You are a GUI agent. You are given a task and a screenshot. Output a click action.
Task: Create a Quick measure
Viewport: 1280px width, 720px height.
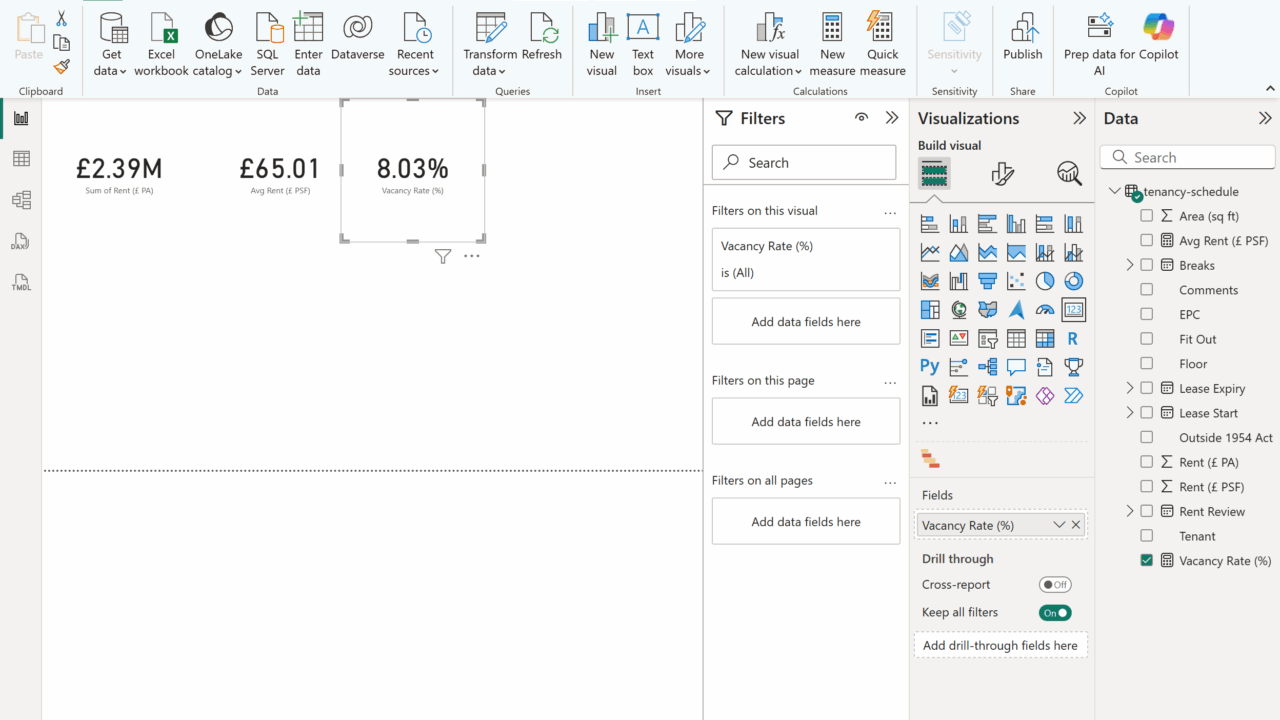point(882,45)
